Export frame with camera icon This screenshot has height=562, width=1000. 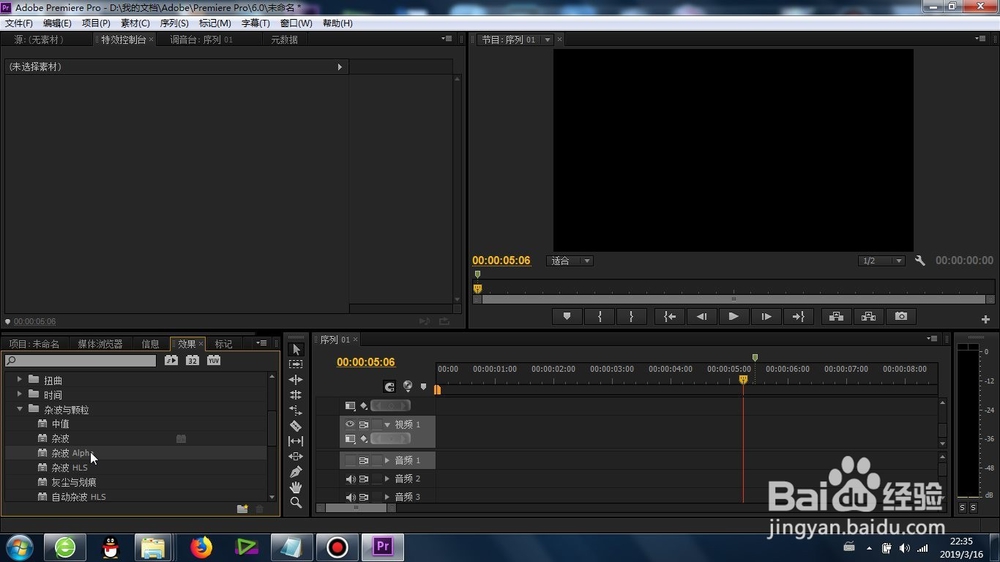(901, 316)
